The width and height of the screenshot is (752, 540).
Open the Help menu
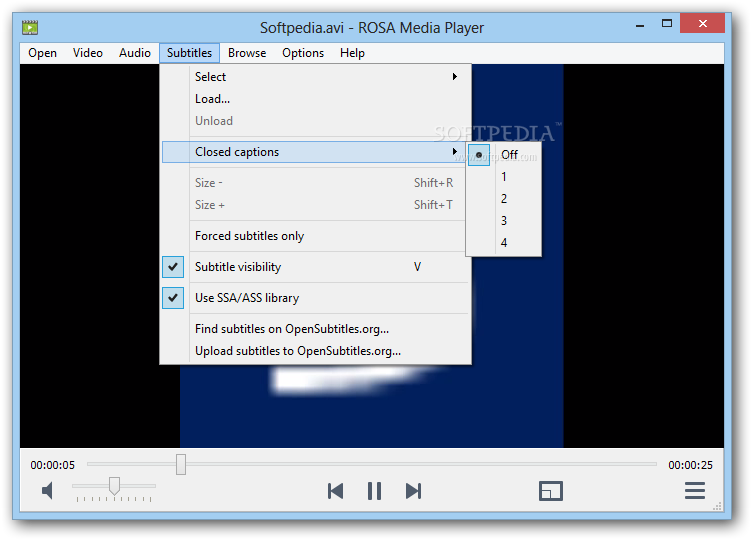click(x=352, y=53)
